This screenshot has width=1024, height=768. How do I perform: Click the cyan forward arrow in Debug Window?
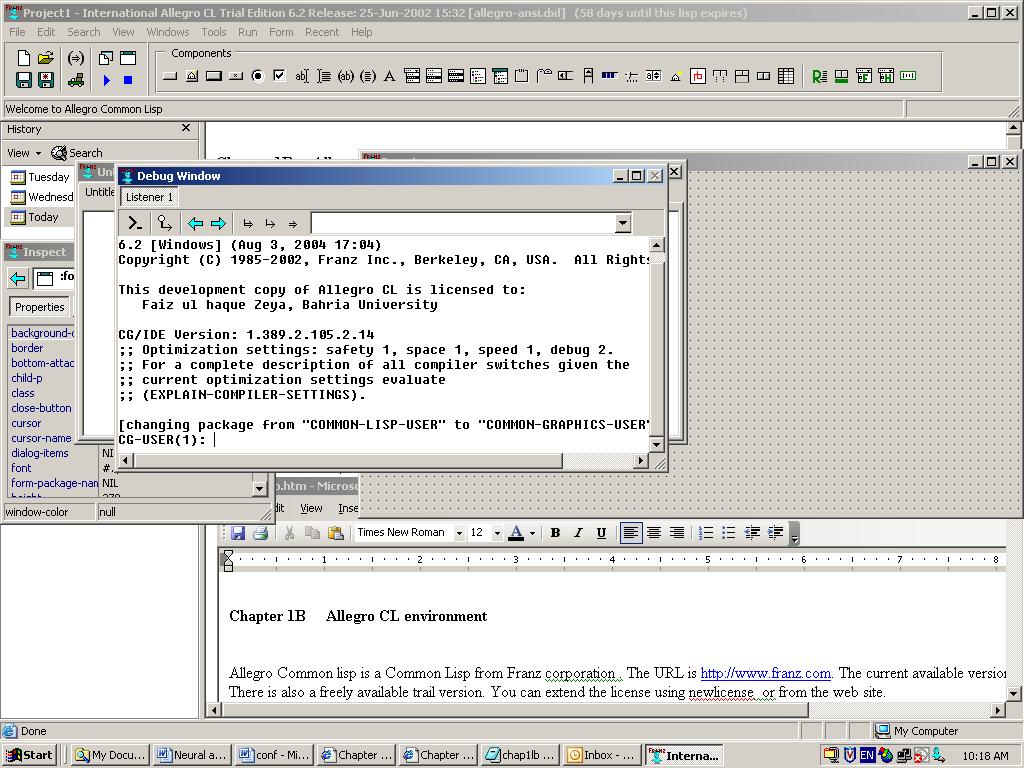click(x=218, y=223)
